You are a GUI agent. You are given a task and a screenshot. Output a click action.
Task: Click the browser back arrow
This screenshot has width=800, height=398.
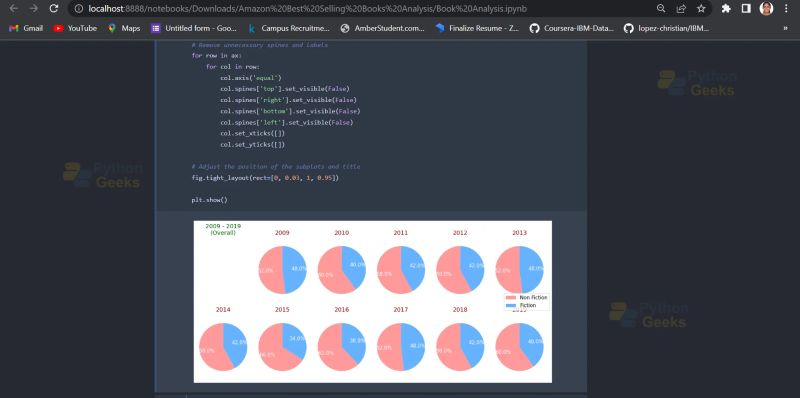pos(14,9)
